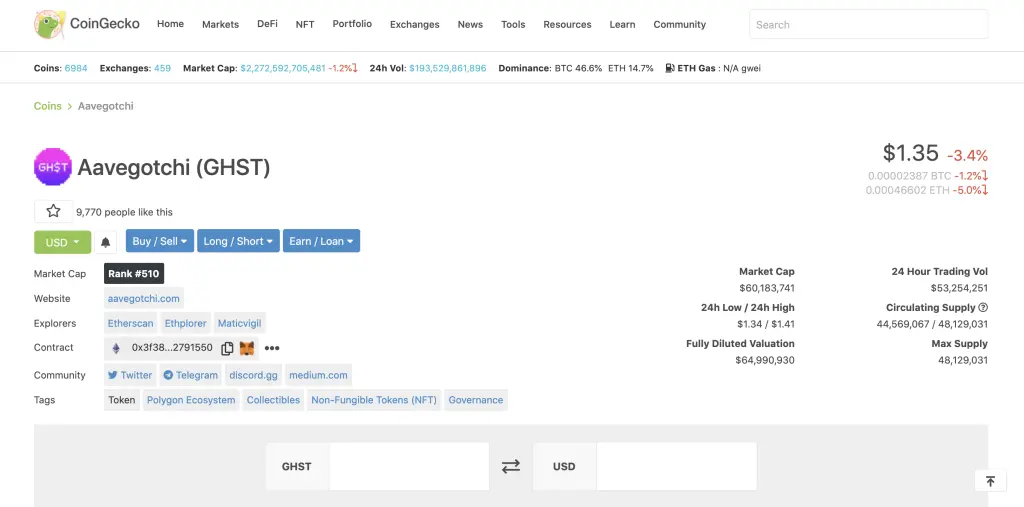1024x507 pixels.
Task: Open the Ethplorer explorer link
Action: click(x=185, y=323)
